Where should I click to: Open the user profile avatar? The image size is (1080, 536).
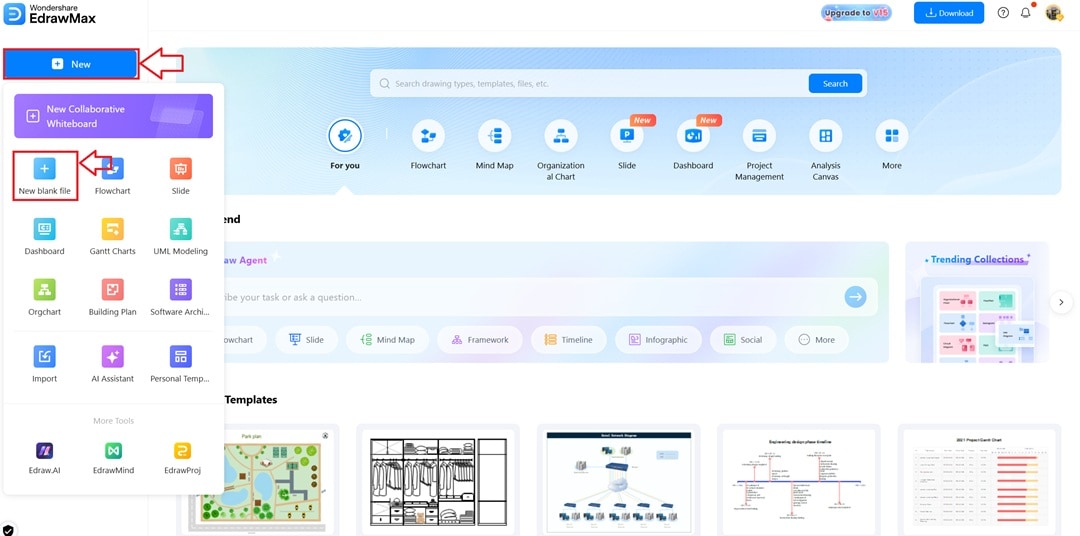click(1054, 12)
